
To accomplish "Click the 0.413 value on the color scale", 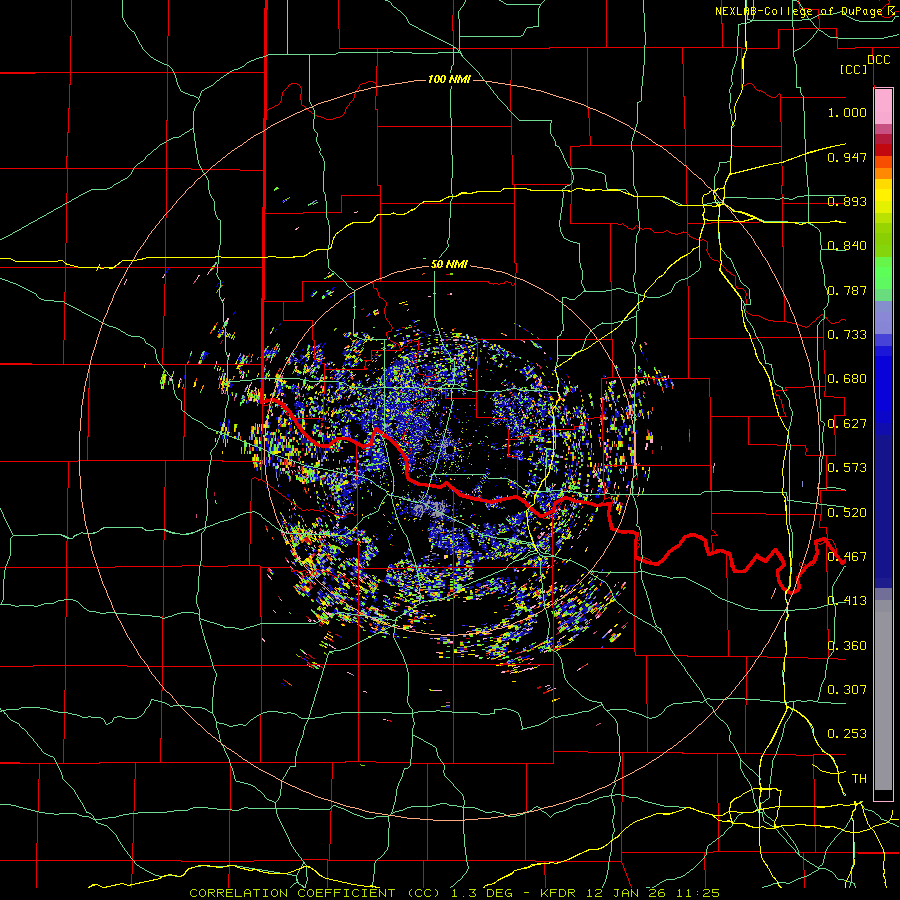I will point(847,601).
